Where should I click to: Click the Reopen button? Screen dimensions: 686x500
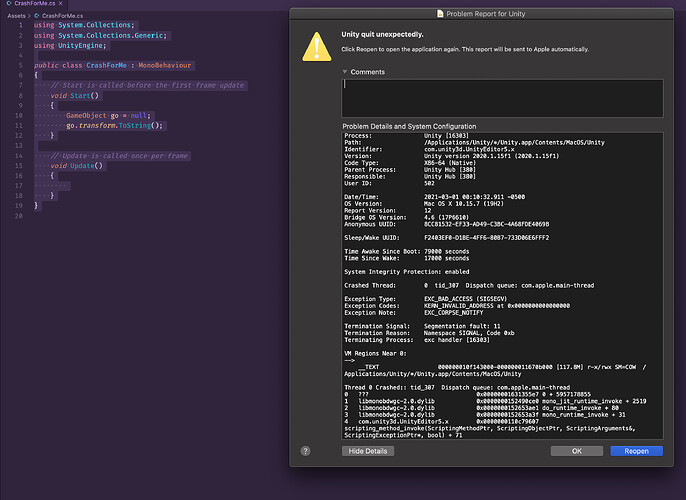pos(636,451)
